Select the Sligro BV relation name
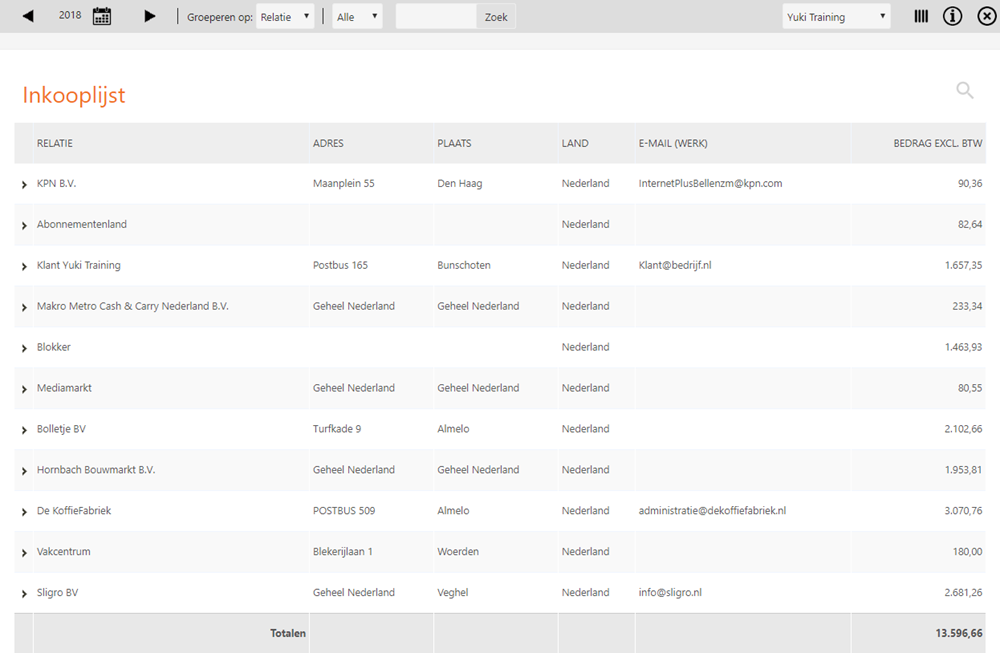The width and height of the screenshot is (1000, 653). tap(57, 592)
